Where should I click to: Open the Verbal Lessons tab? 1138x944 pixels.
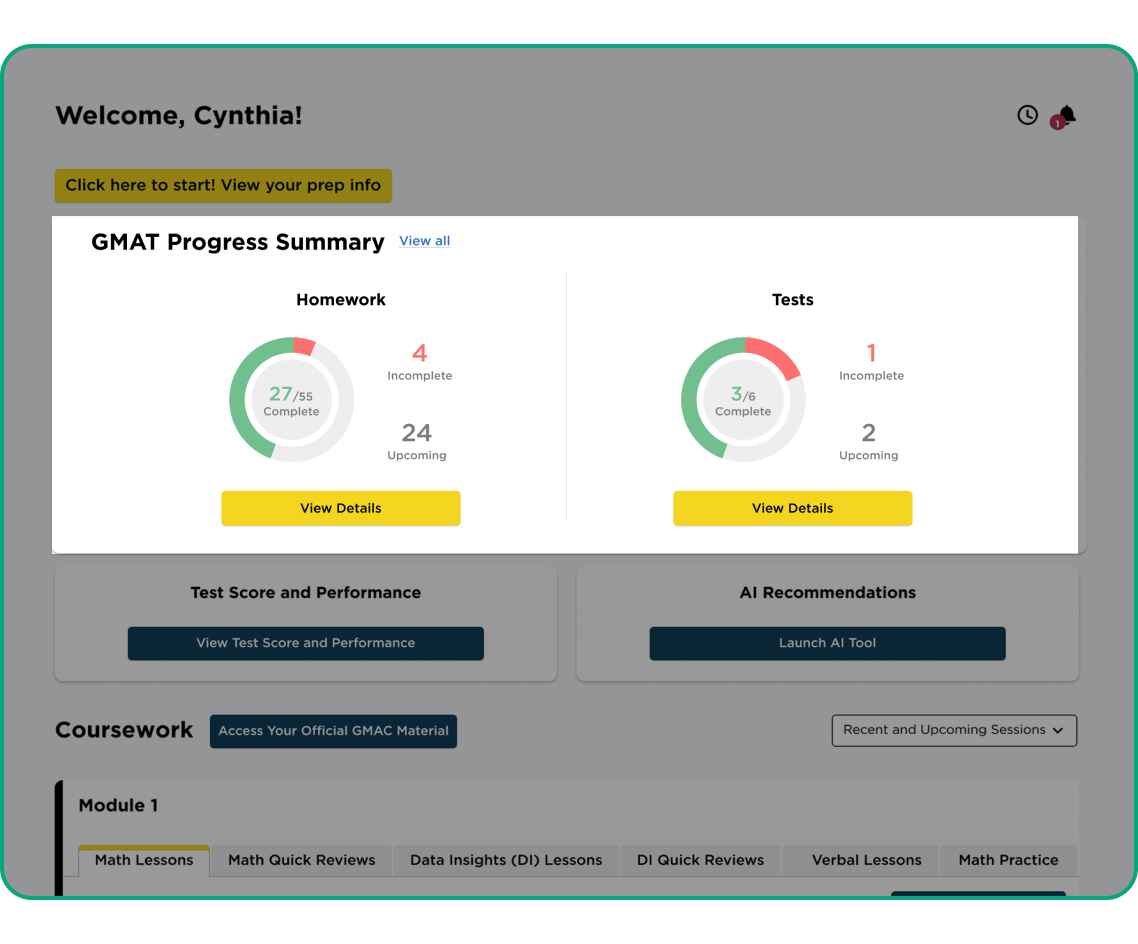coord(866,860)
